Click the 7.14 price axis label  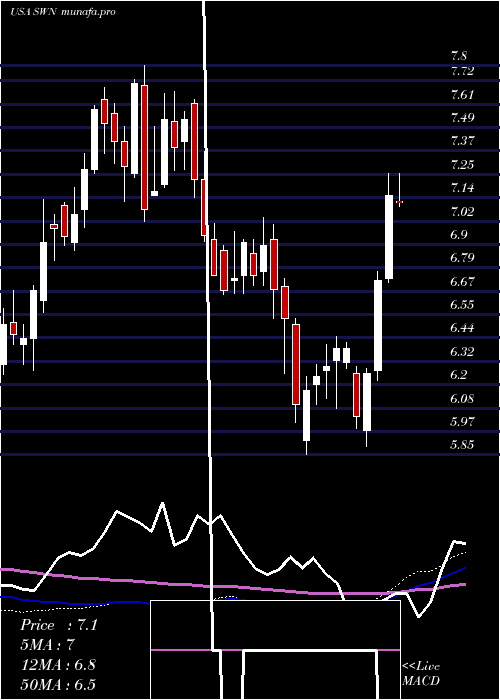[462, 188]
